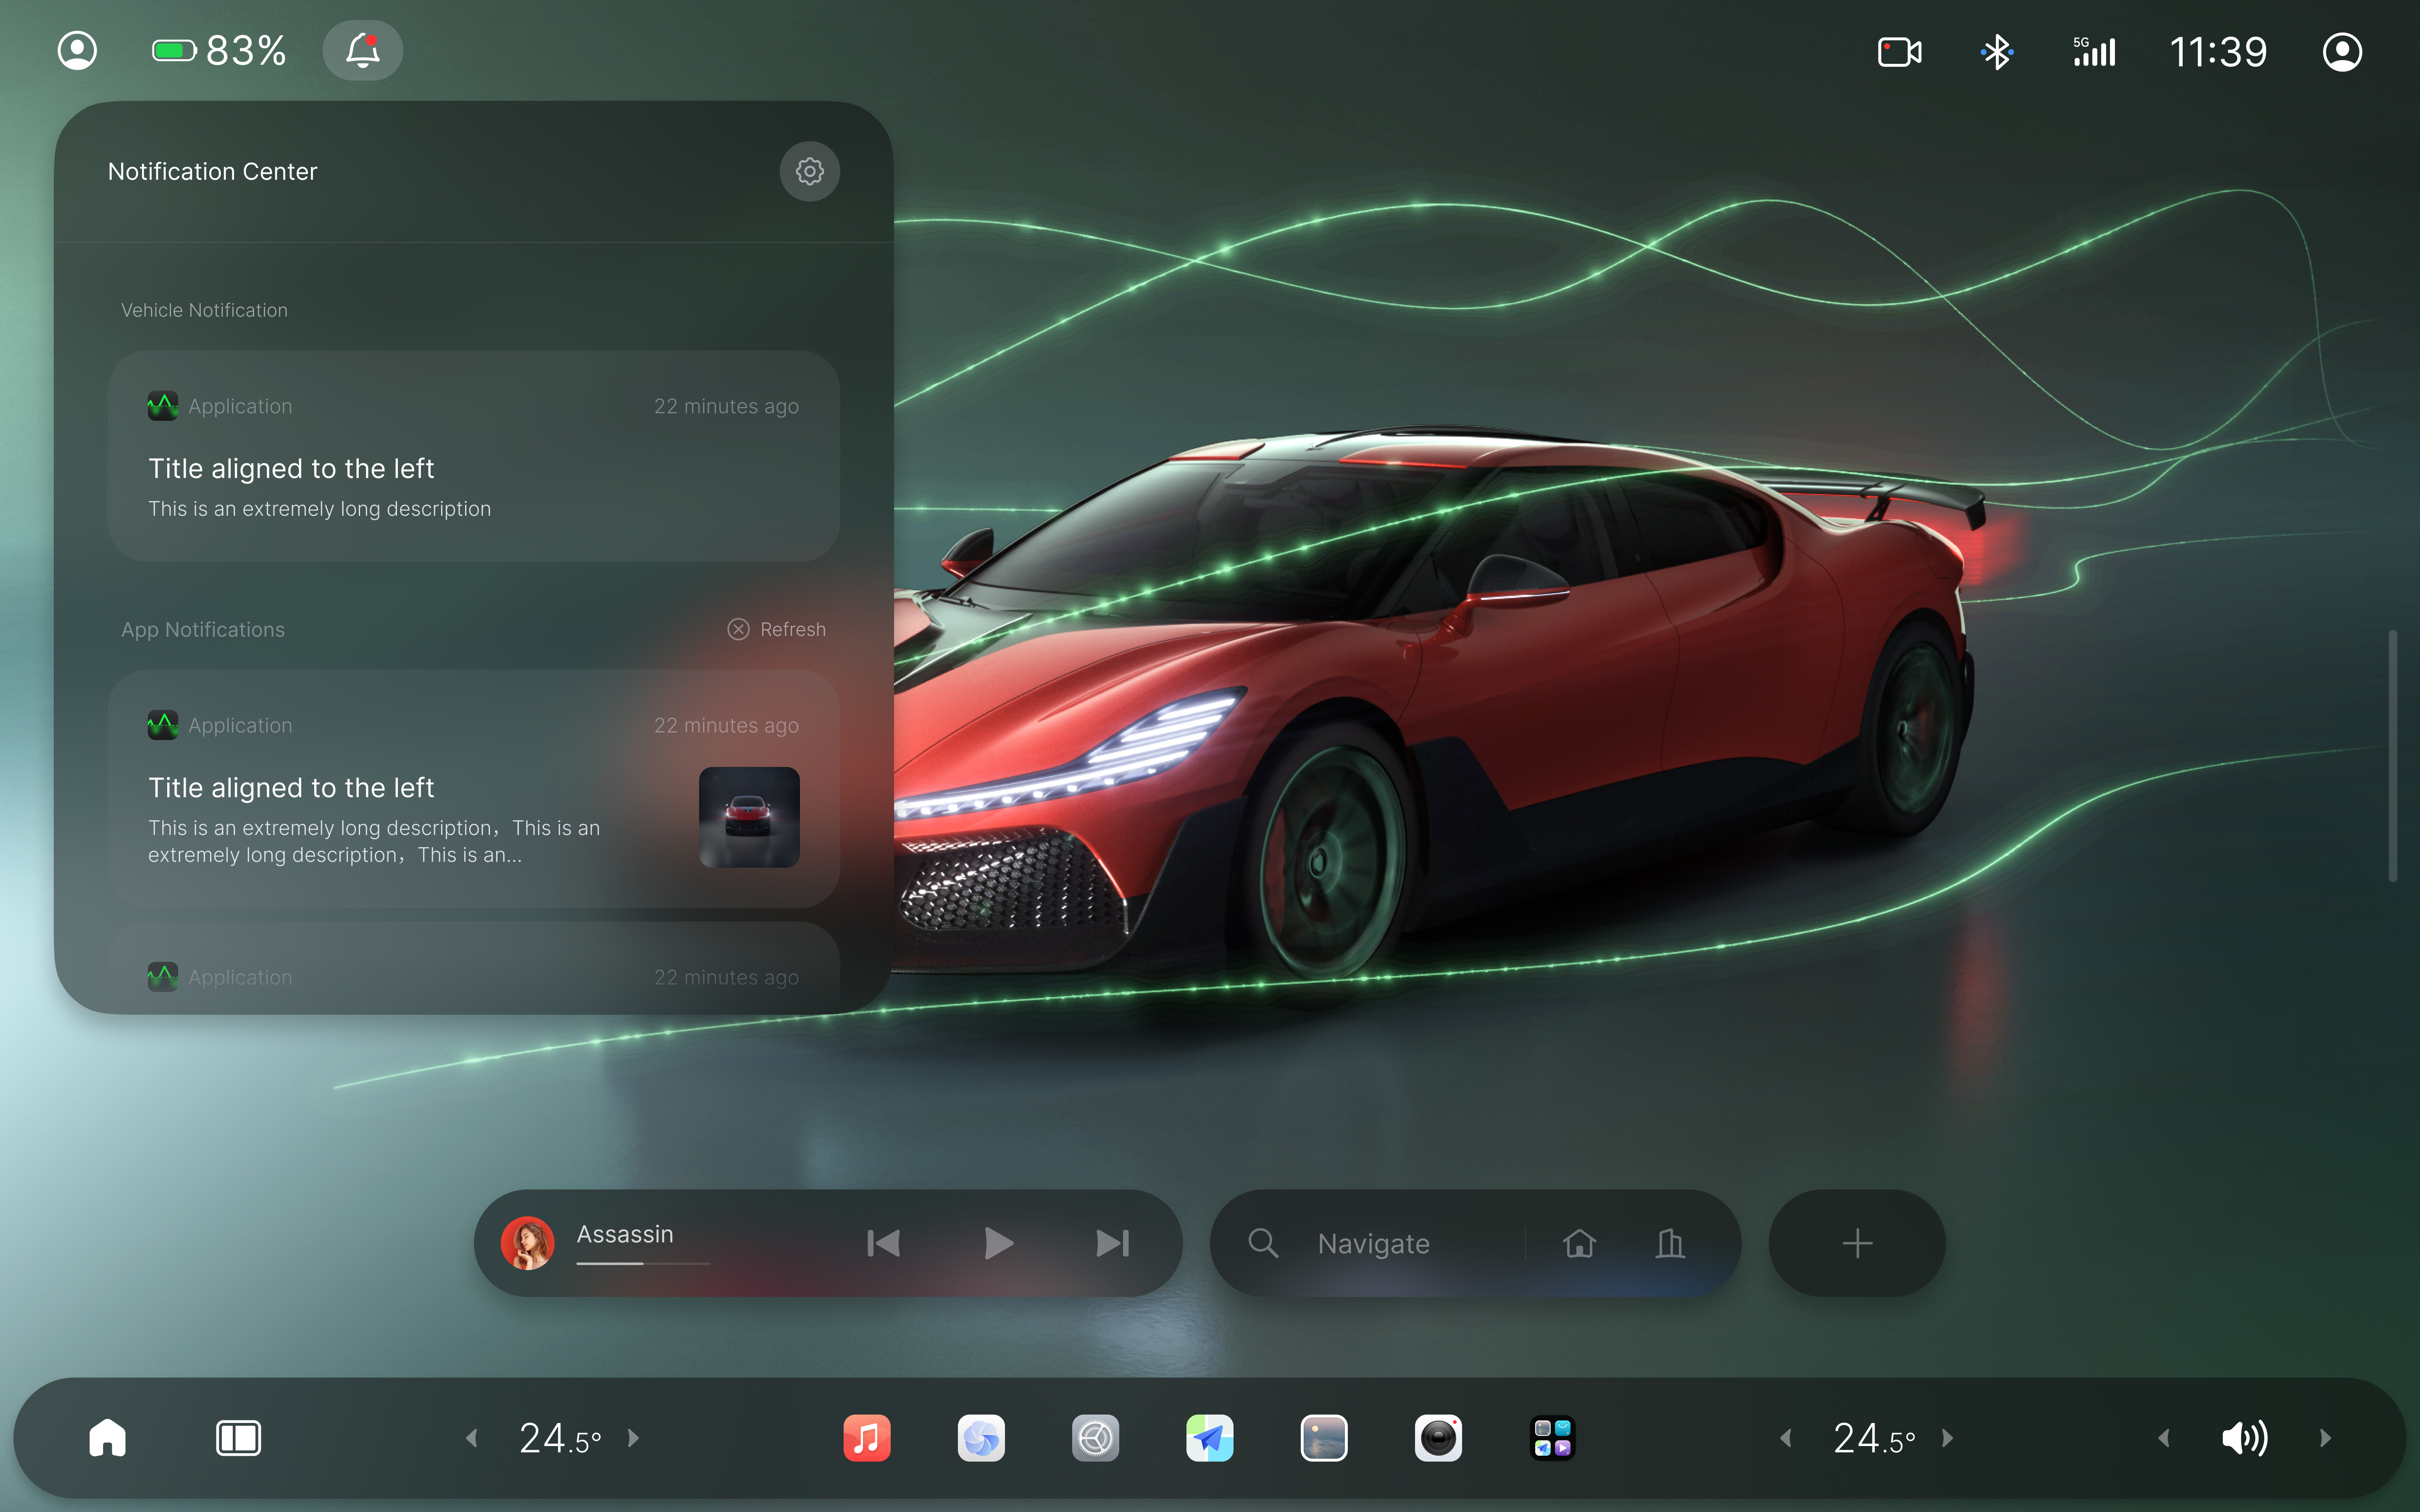Open Notification Center settings gear
The height and width of the screenshot is (1512, 2420).
pos(809,171)
